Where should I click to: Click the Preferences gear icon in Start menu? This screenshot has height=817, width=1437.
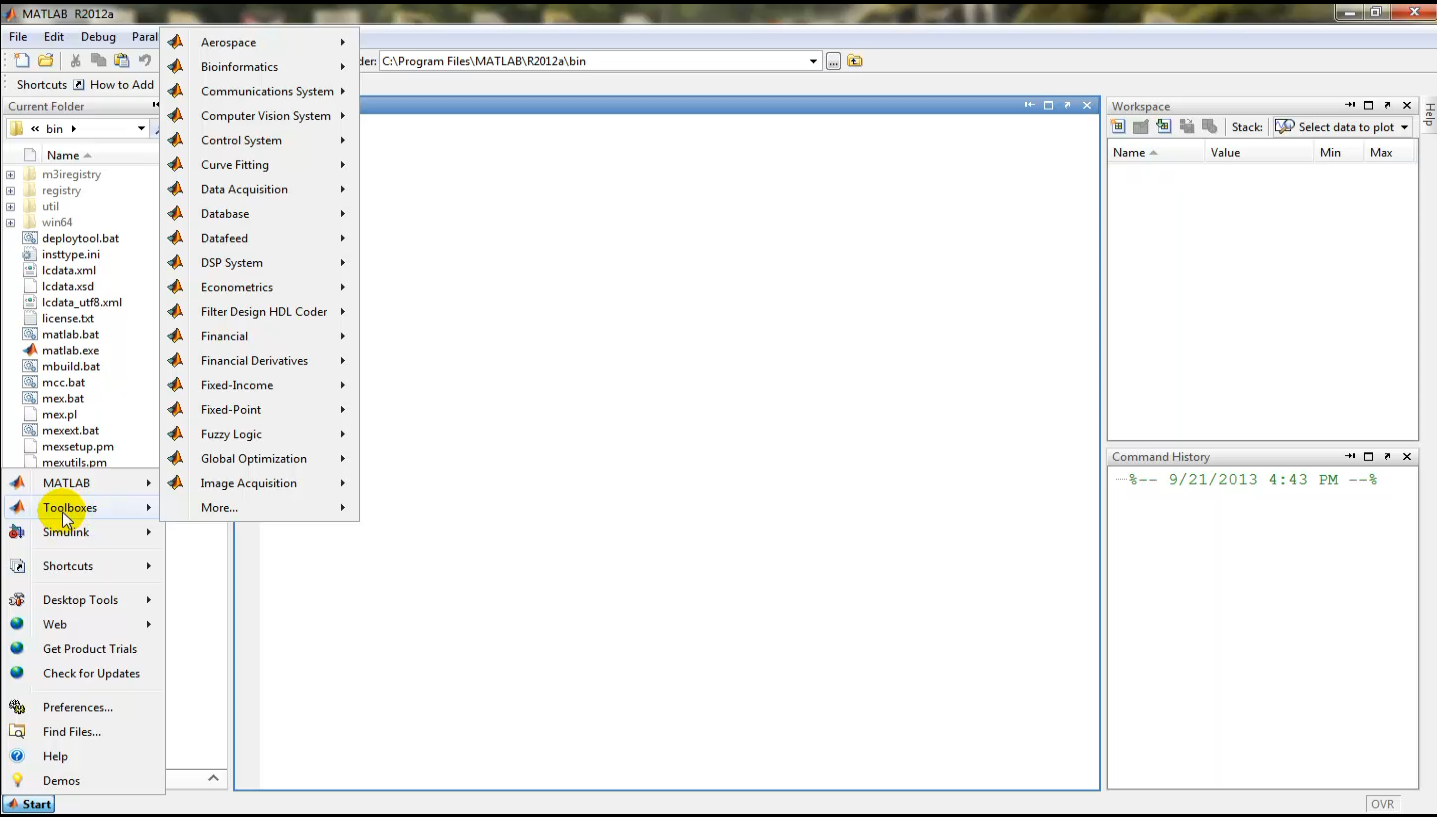pos(17,707)
